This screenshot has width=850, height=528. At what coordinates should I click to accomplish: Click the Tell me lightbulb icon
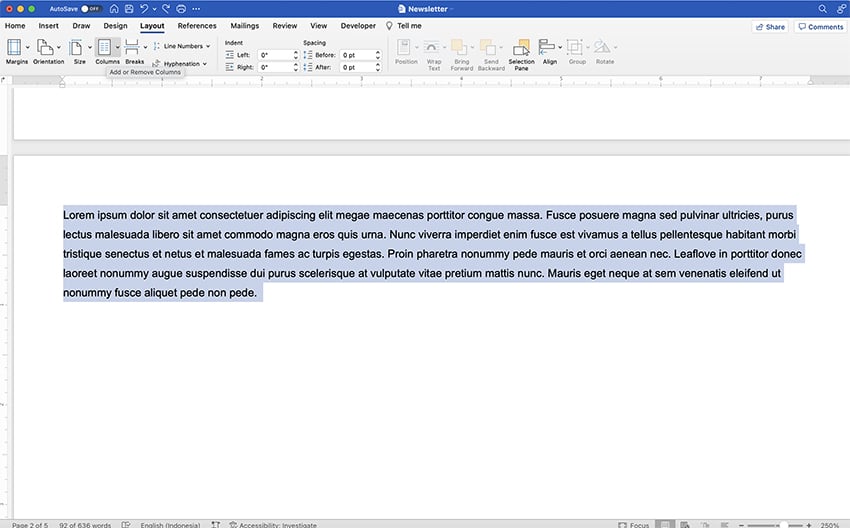pos(389,25)
